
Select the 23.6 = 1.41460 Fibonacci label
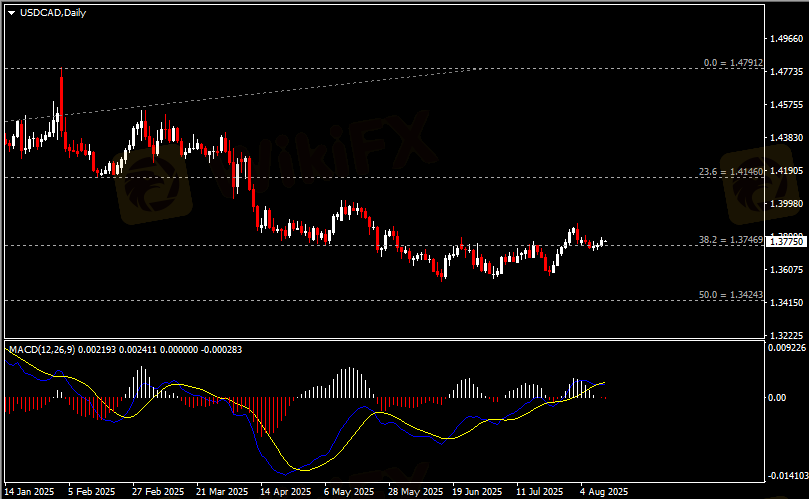(x=731, y=171)
